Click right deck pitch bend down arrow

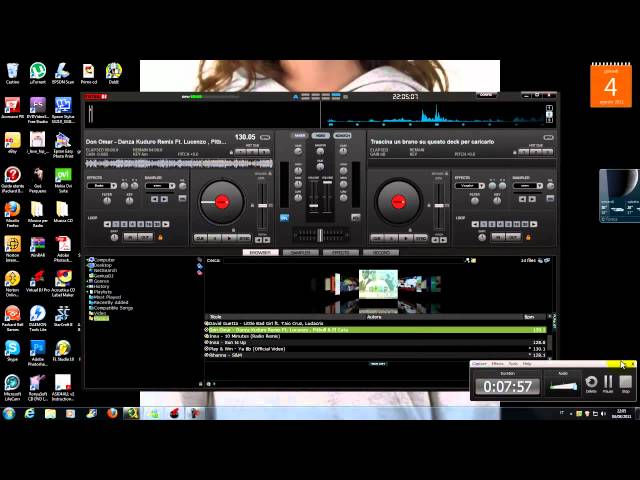[435, 240]
